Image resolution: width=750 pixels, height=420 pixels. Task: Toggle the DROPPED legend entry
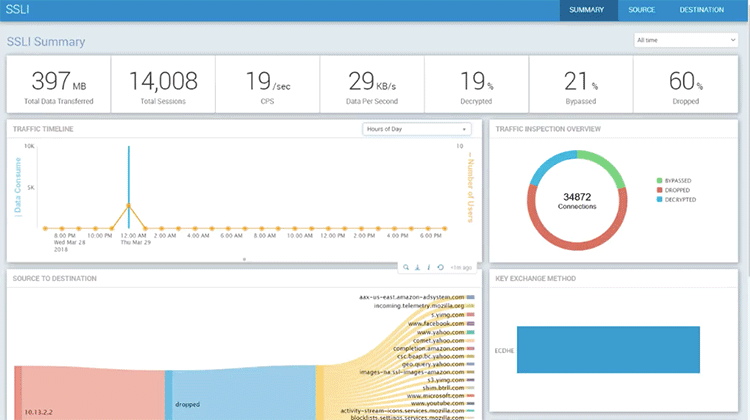673,190
